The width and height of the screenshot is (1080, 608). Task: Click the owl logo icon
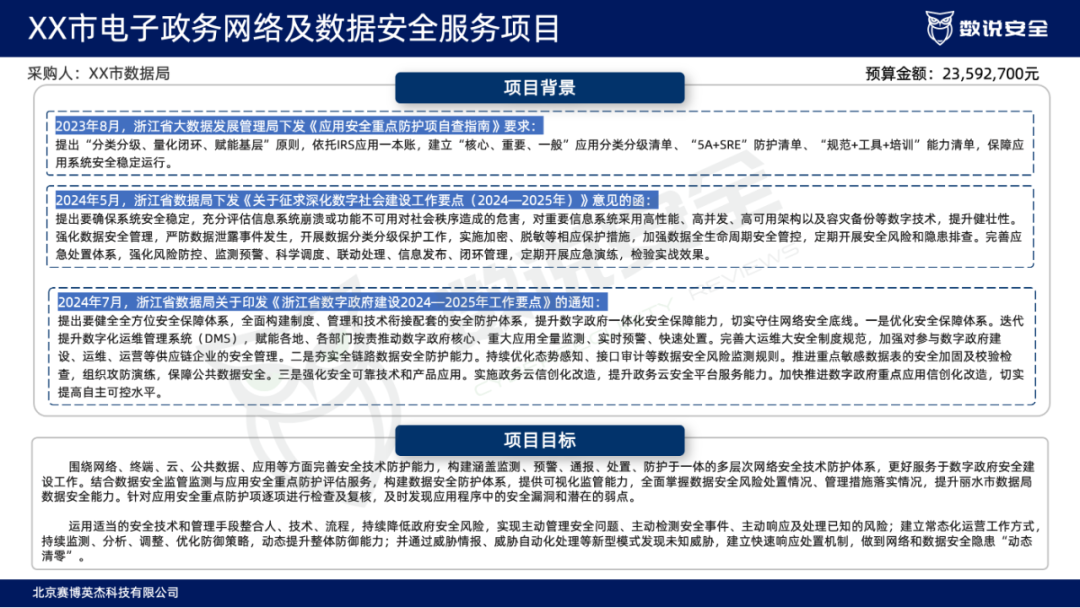tap(941, 27)
